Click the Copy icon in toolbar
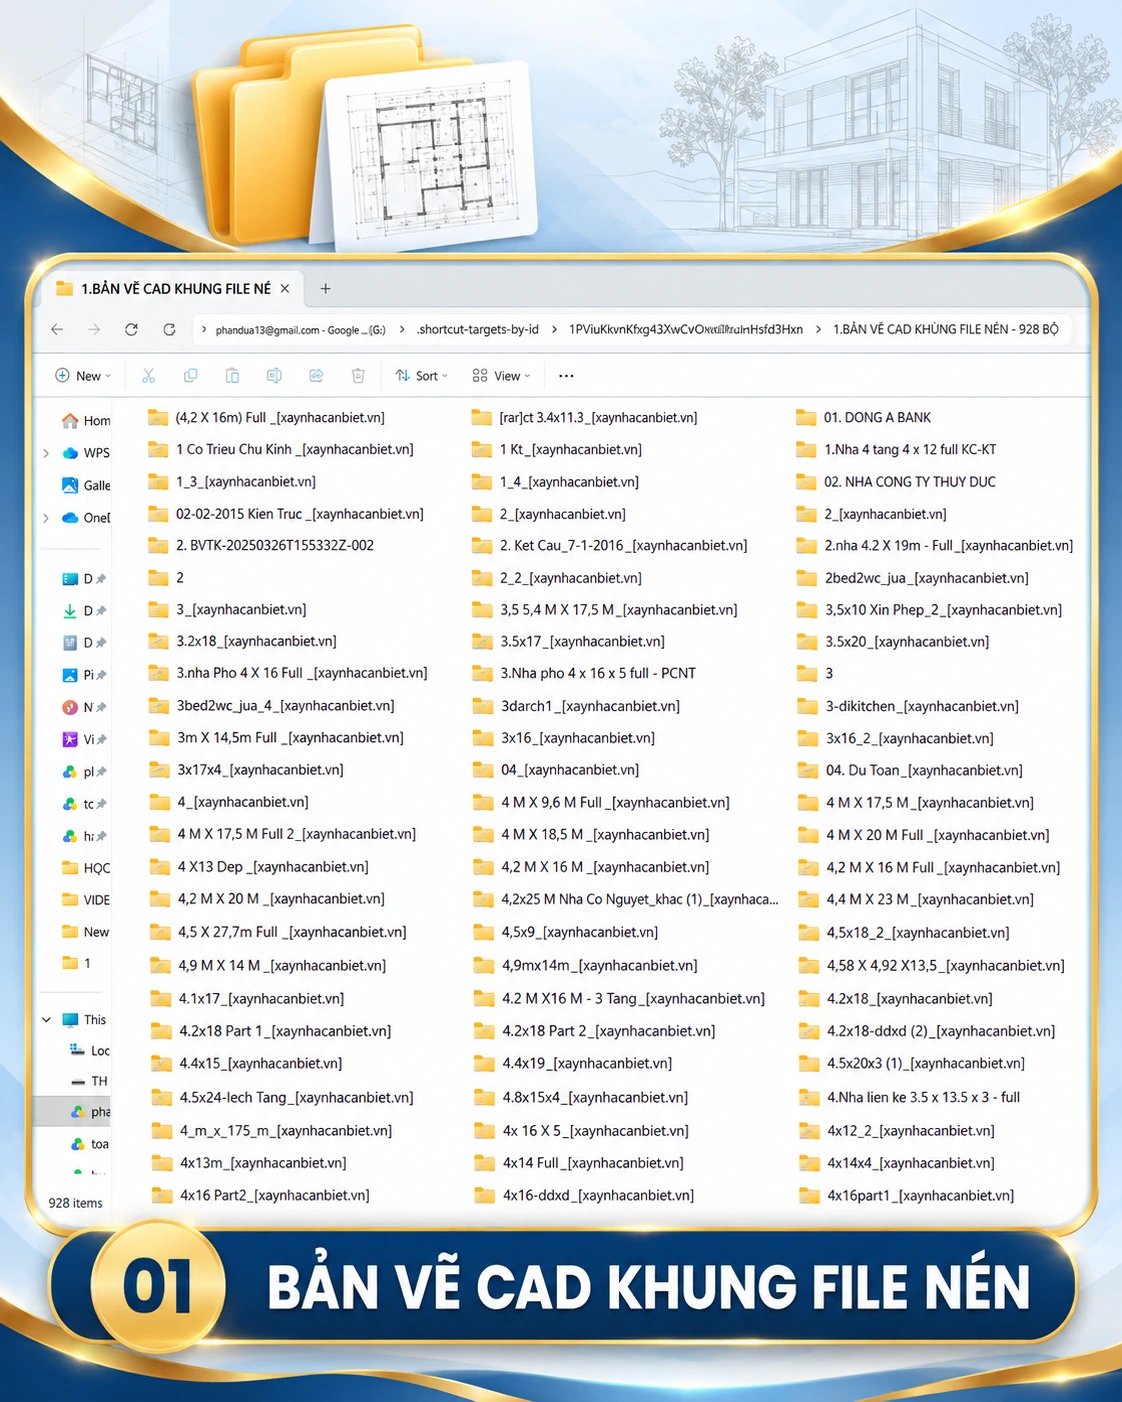This screenshot has height=1402, width=1122. 190,376
